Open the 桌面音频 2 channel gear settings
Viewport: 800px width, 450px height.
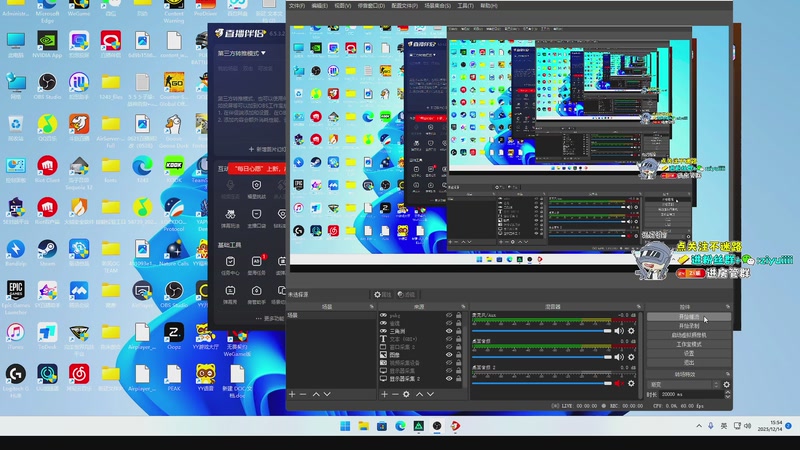631,383
